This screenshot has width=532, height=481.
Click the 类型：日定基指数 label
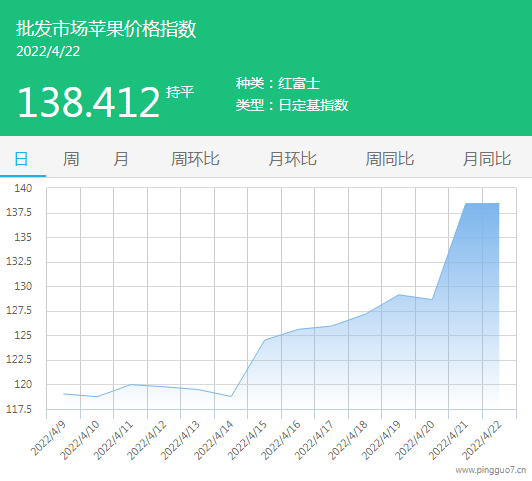tap(292, 105)
